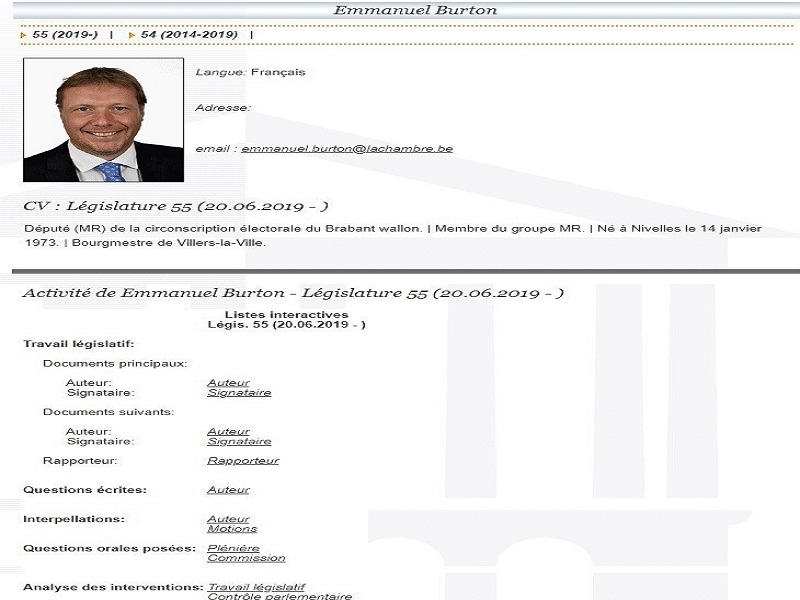800x600 pixels.
Task: Click 'Activité de Emmanuel Burton' heading
Action: (293, 293)
